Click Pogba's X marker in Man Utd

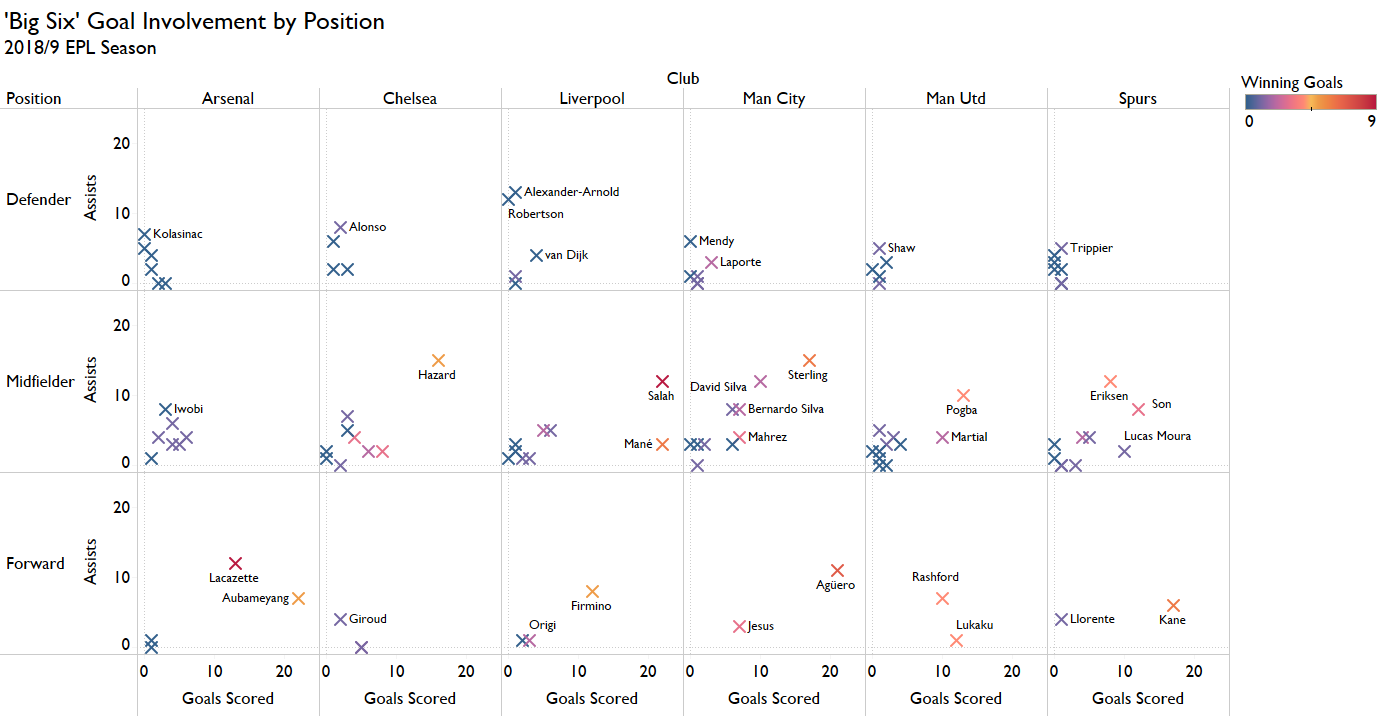point(963,396)
